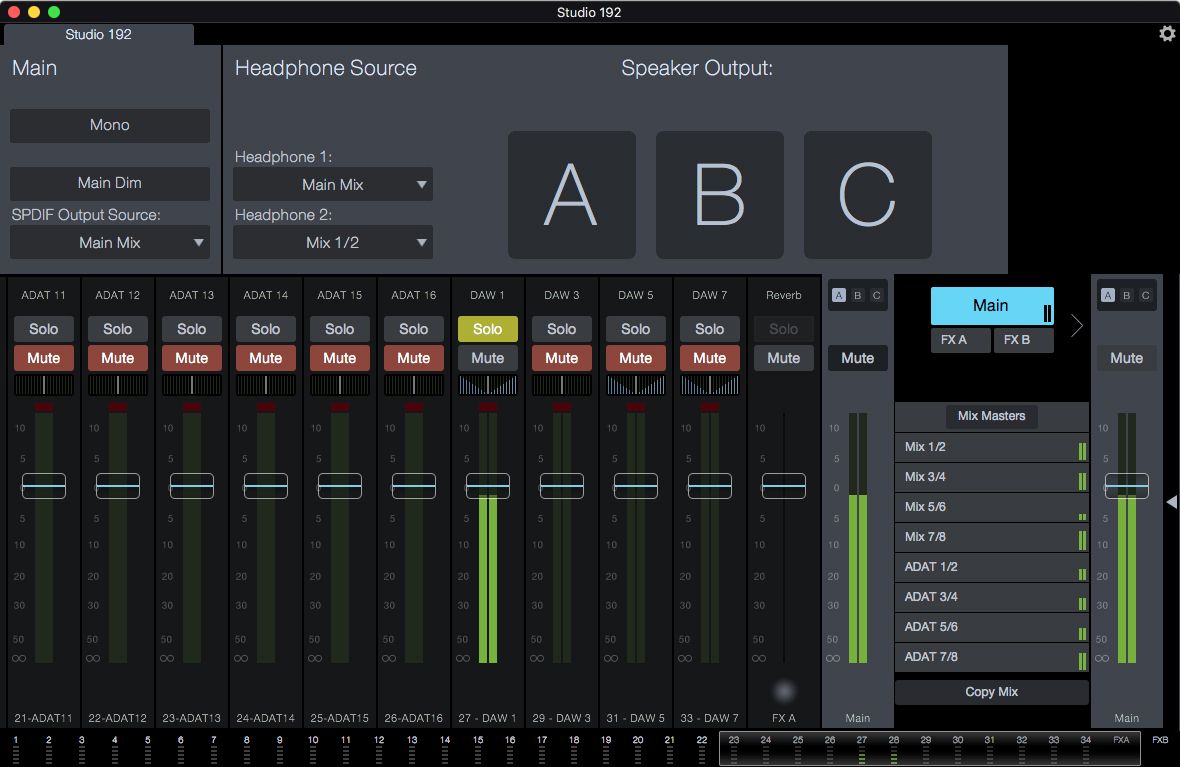Click the DAW 5 pan control
The height and width of the screenshot is (767, 1180).
(636, 385)
